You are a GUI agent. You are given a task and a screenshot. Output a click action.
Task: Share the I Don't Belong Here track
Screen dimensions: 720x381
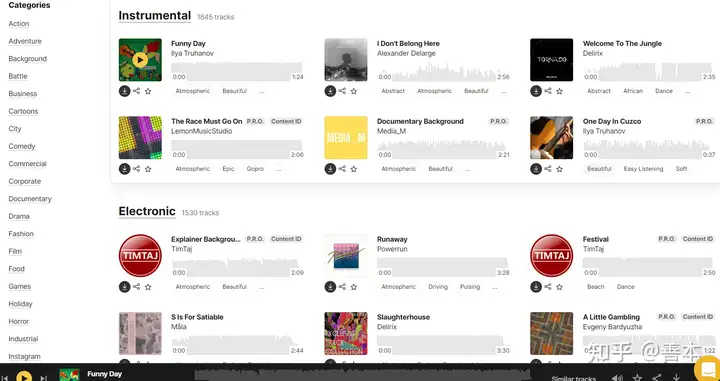[342, 91]
